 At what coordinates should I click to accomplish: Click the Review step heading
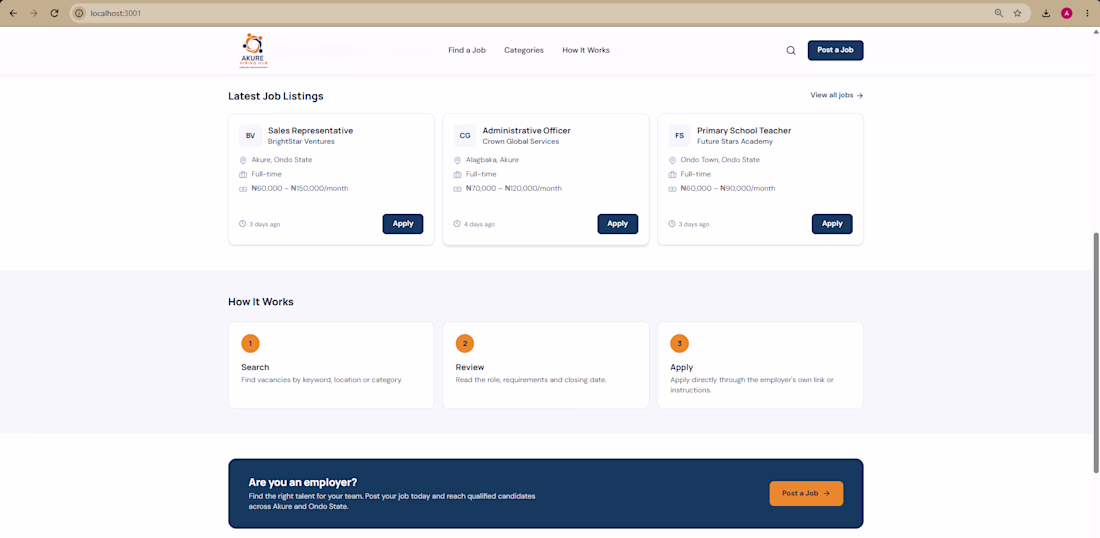tap(470, 367)
